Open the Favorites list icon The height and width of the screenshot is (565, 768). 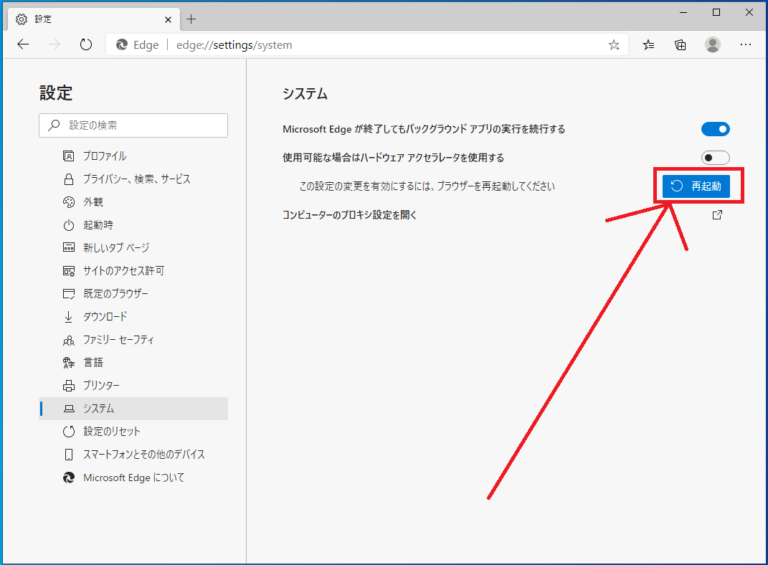648,45
